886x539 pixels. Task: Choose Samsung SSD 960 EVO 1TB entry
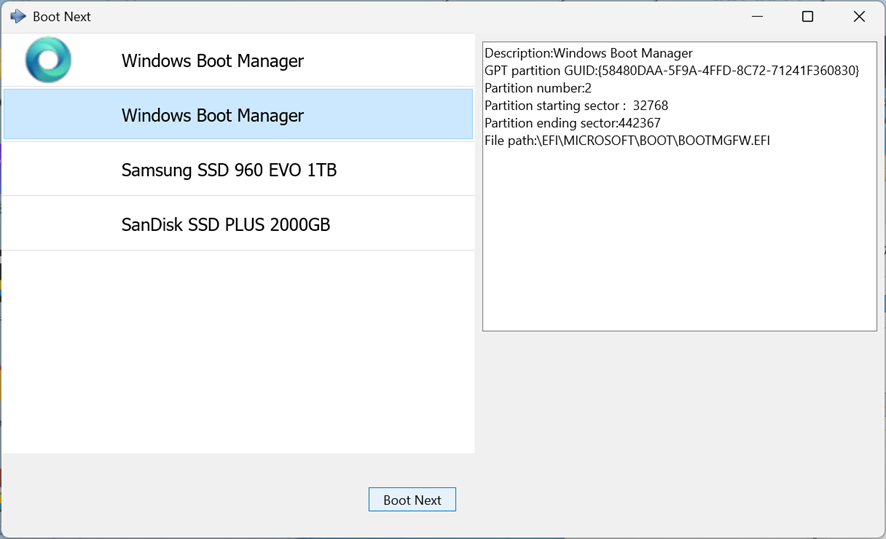coord(229,170)
